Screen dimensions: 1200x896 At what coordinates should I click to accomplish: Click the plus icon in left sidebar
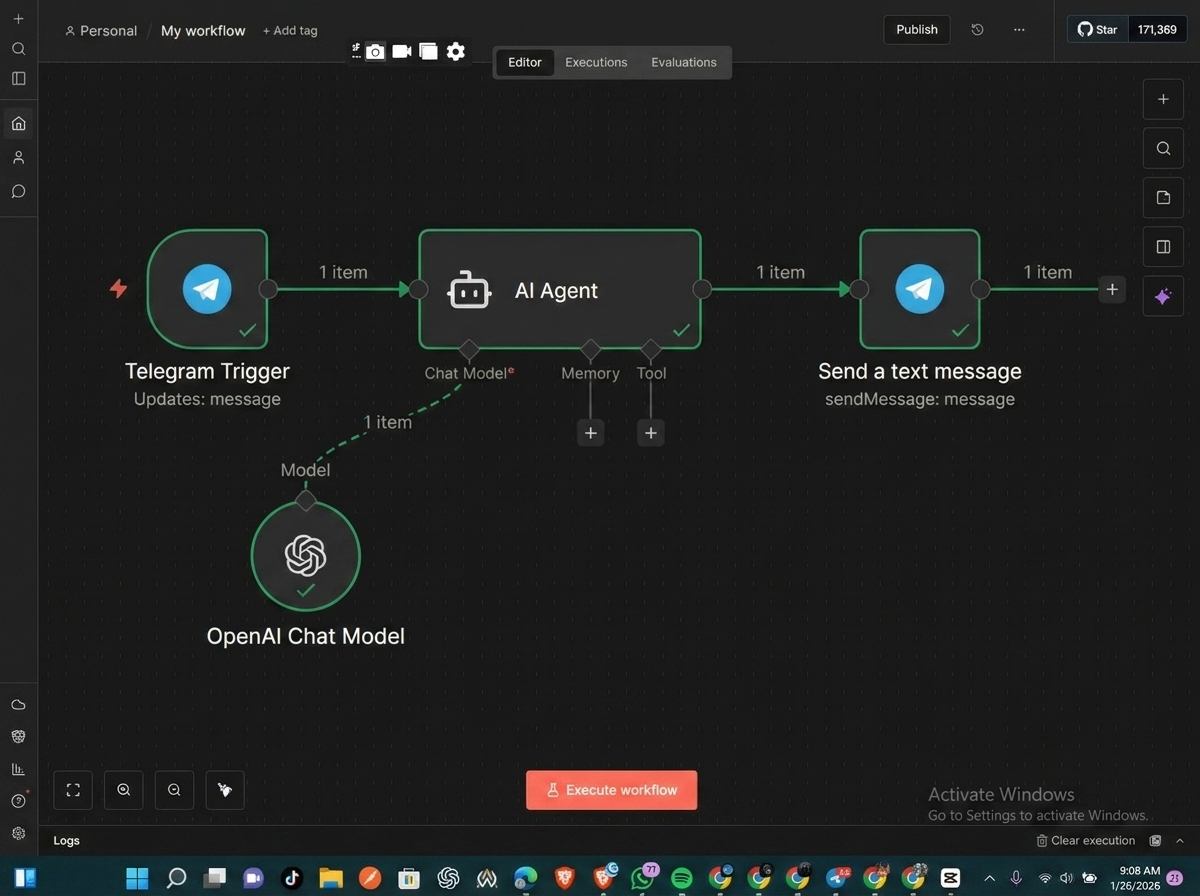[x=18, y=19]
